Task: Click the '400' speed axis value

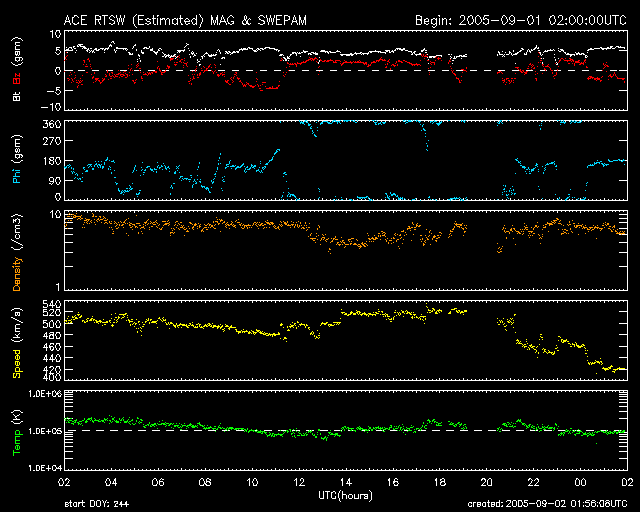Action: click(x=52, y=376)
